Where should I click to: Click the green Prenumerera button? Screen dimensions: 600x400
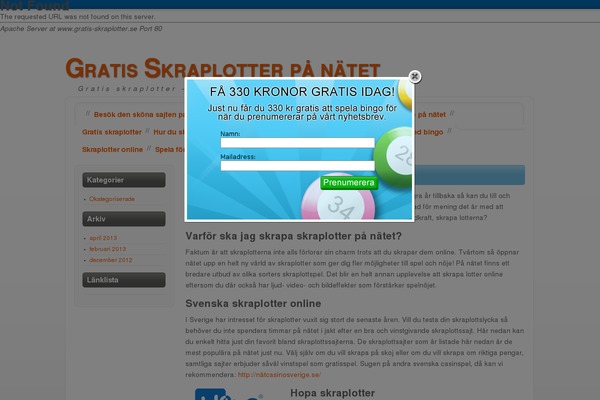pos(349,183)
